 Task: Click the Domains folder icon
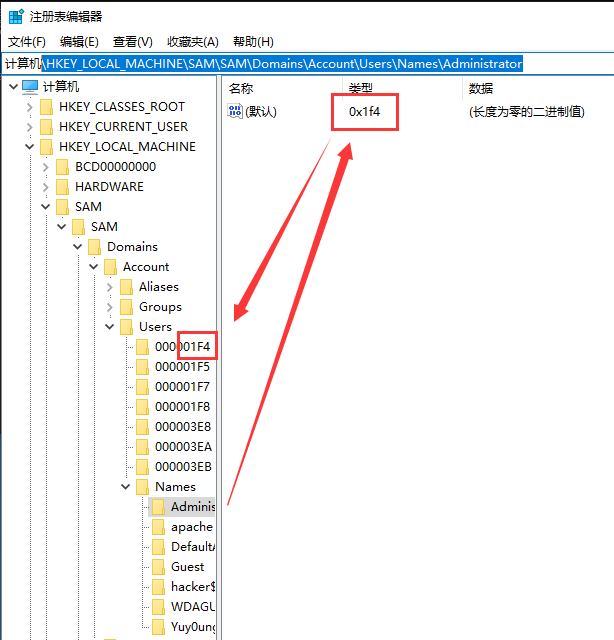(x=94, y=247)
